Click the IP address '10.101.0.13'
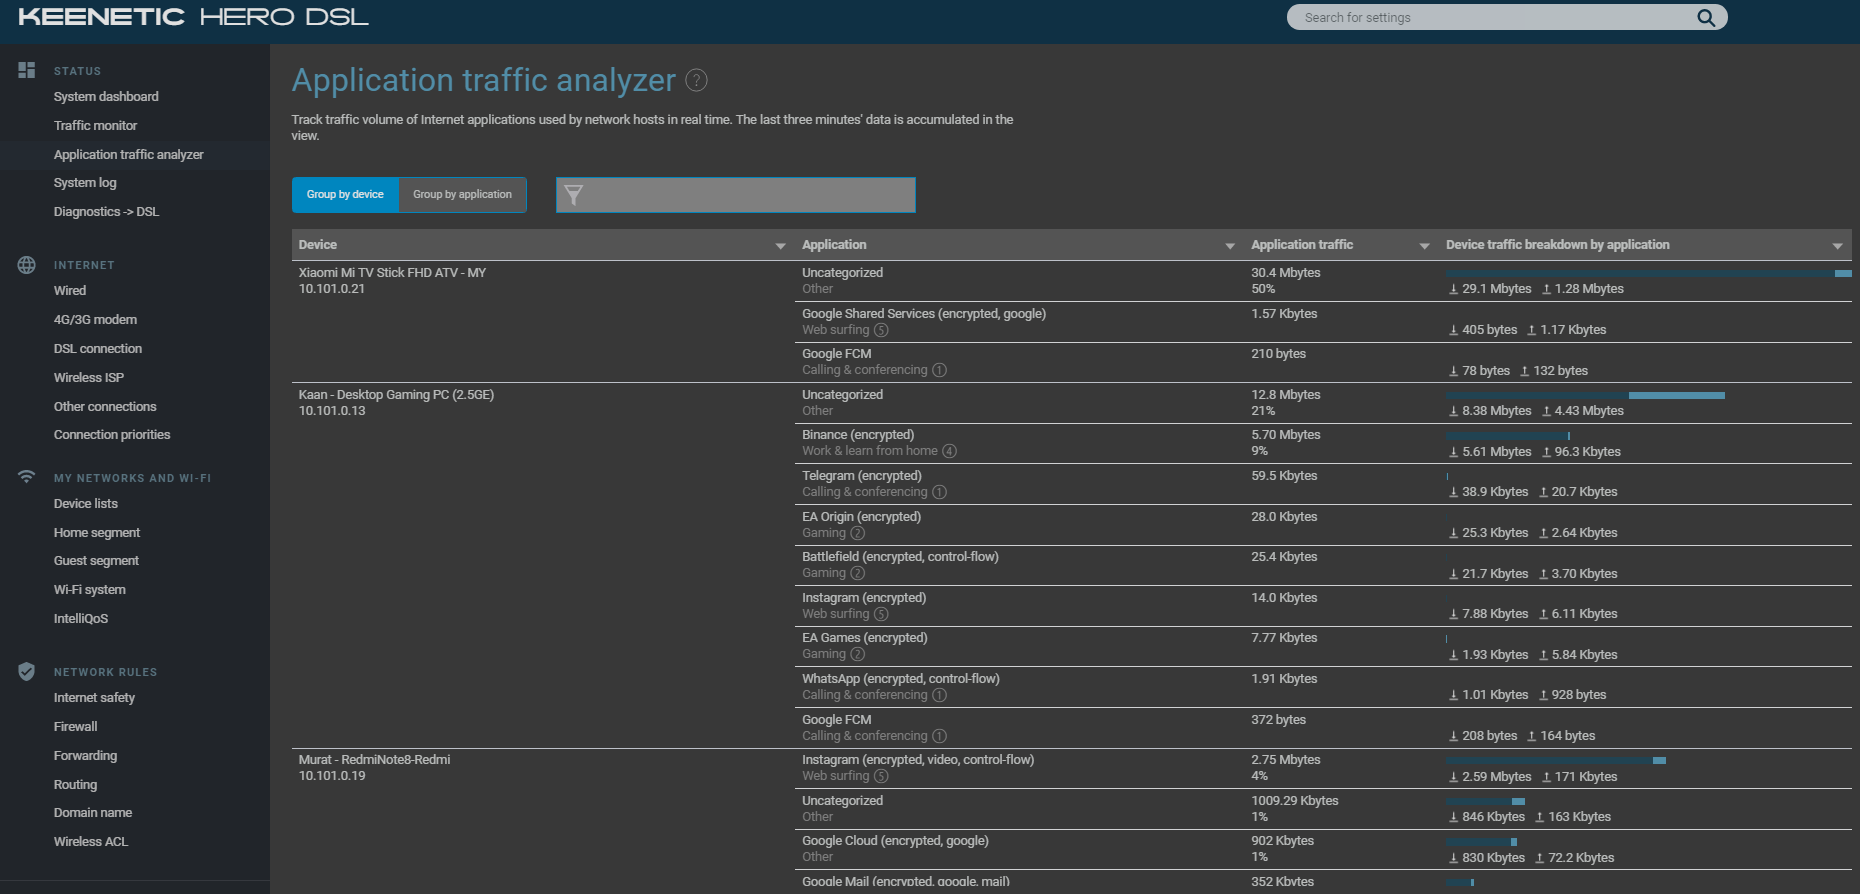 [x=332, y=411]
